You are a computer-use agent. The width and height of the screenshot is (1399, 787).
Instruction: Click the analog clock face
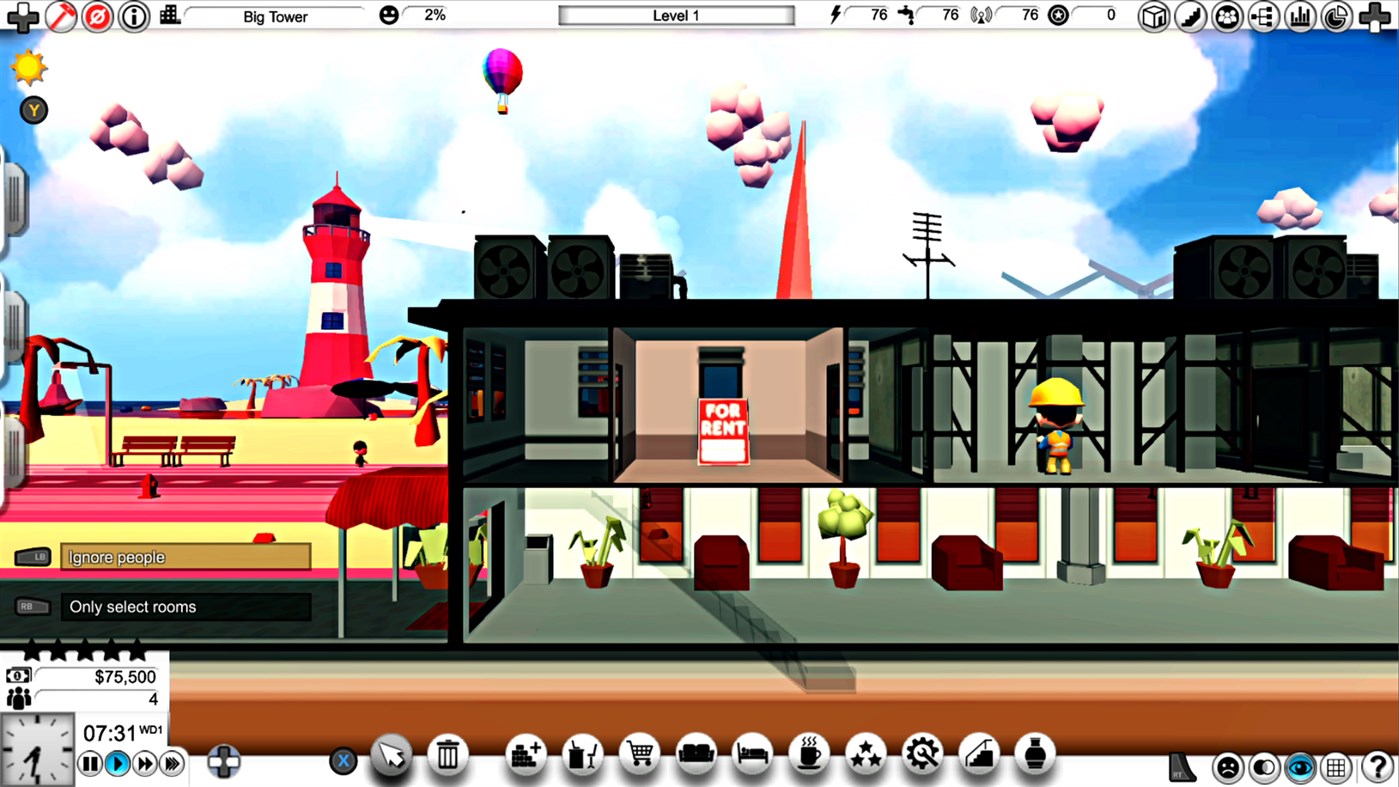[38, 750]
